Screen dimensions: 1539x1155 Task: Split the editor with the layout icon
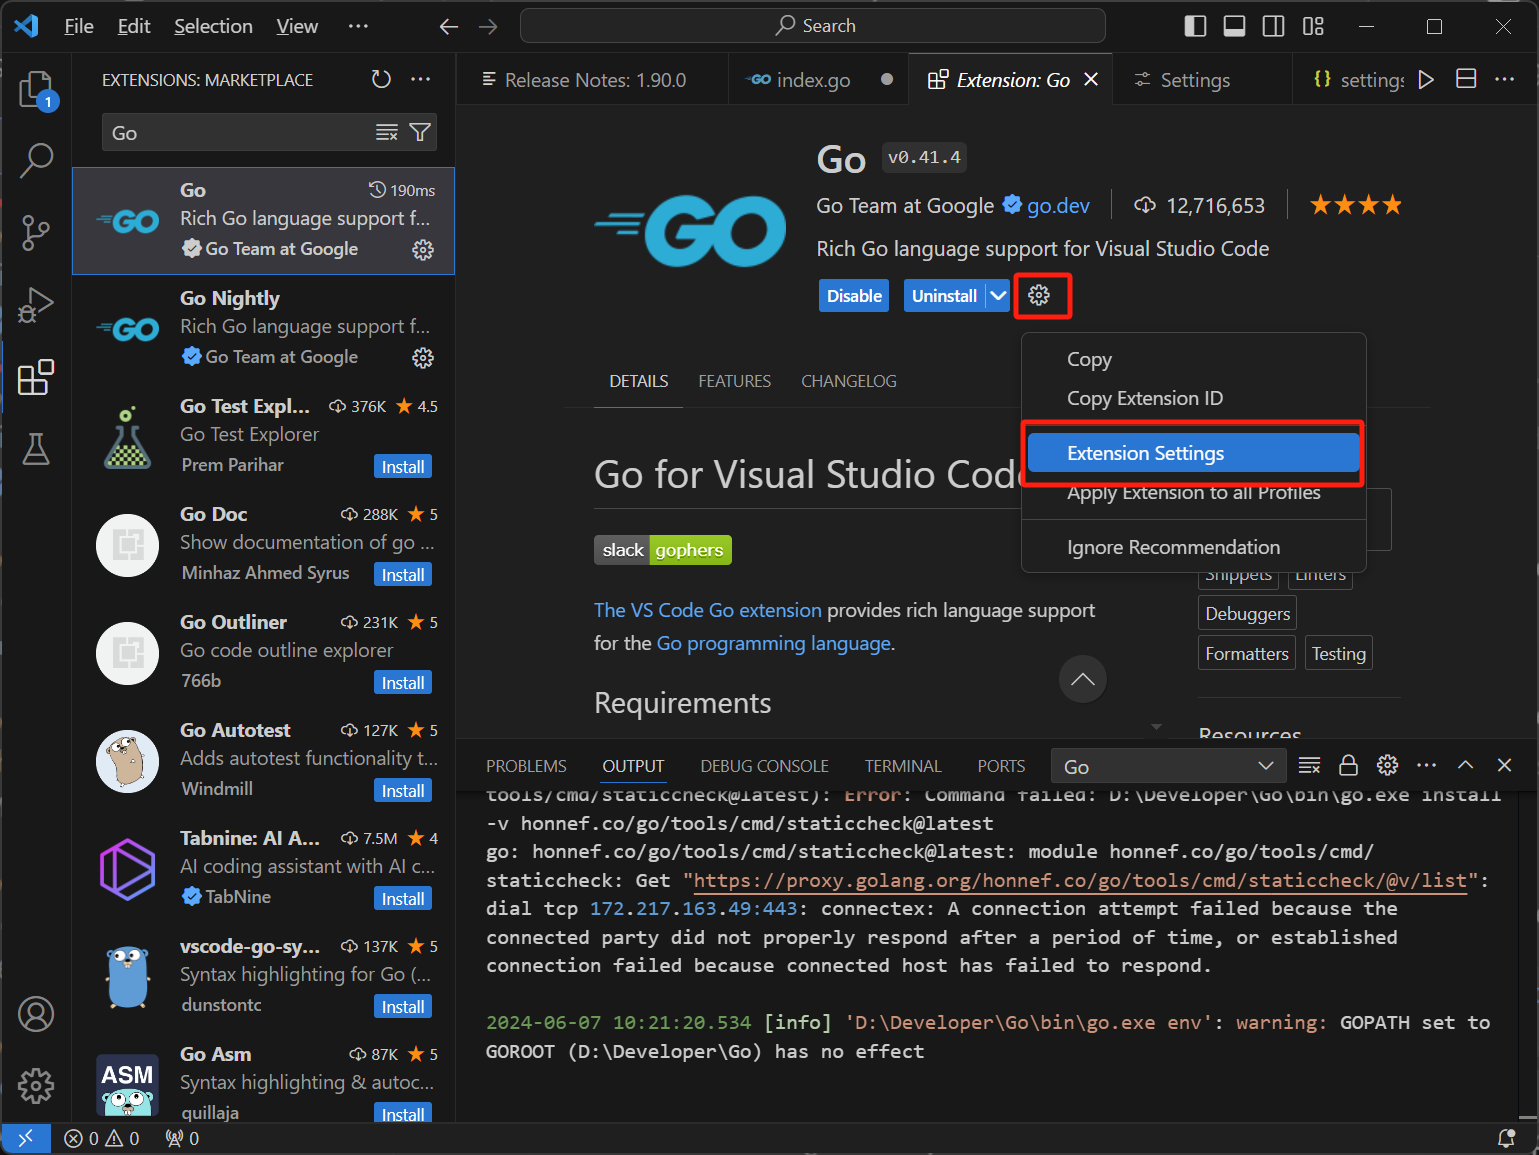(x=1466, y=79)
